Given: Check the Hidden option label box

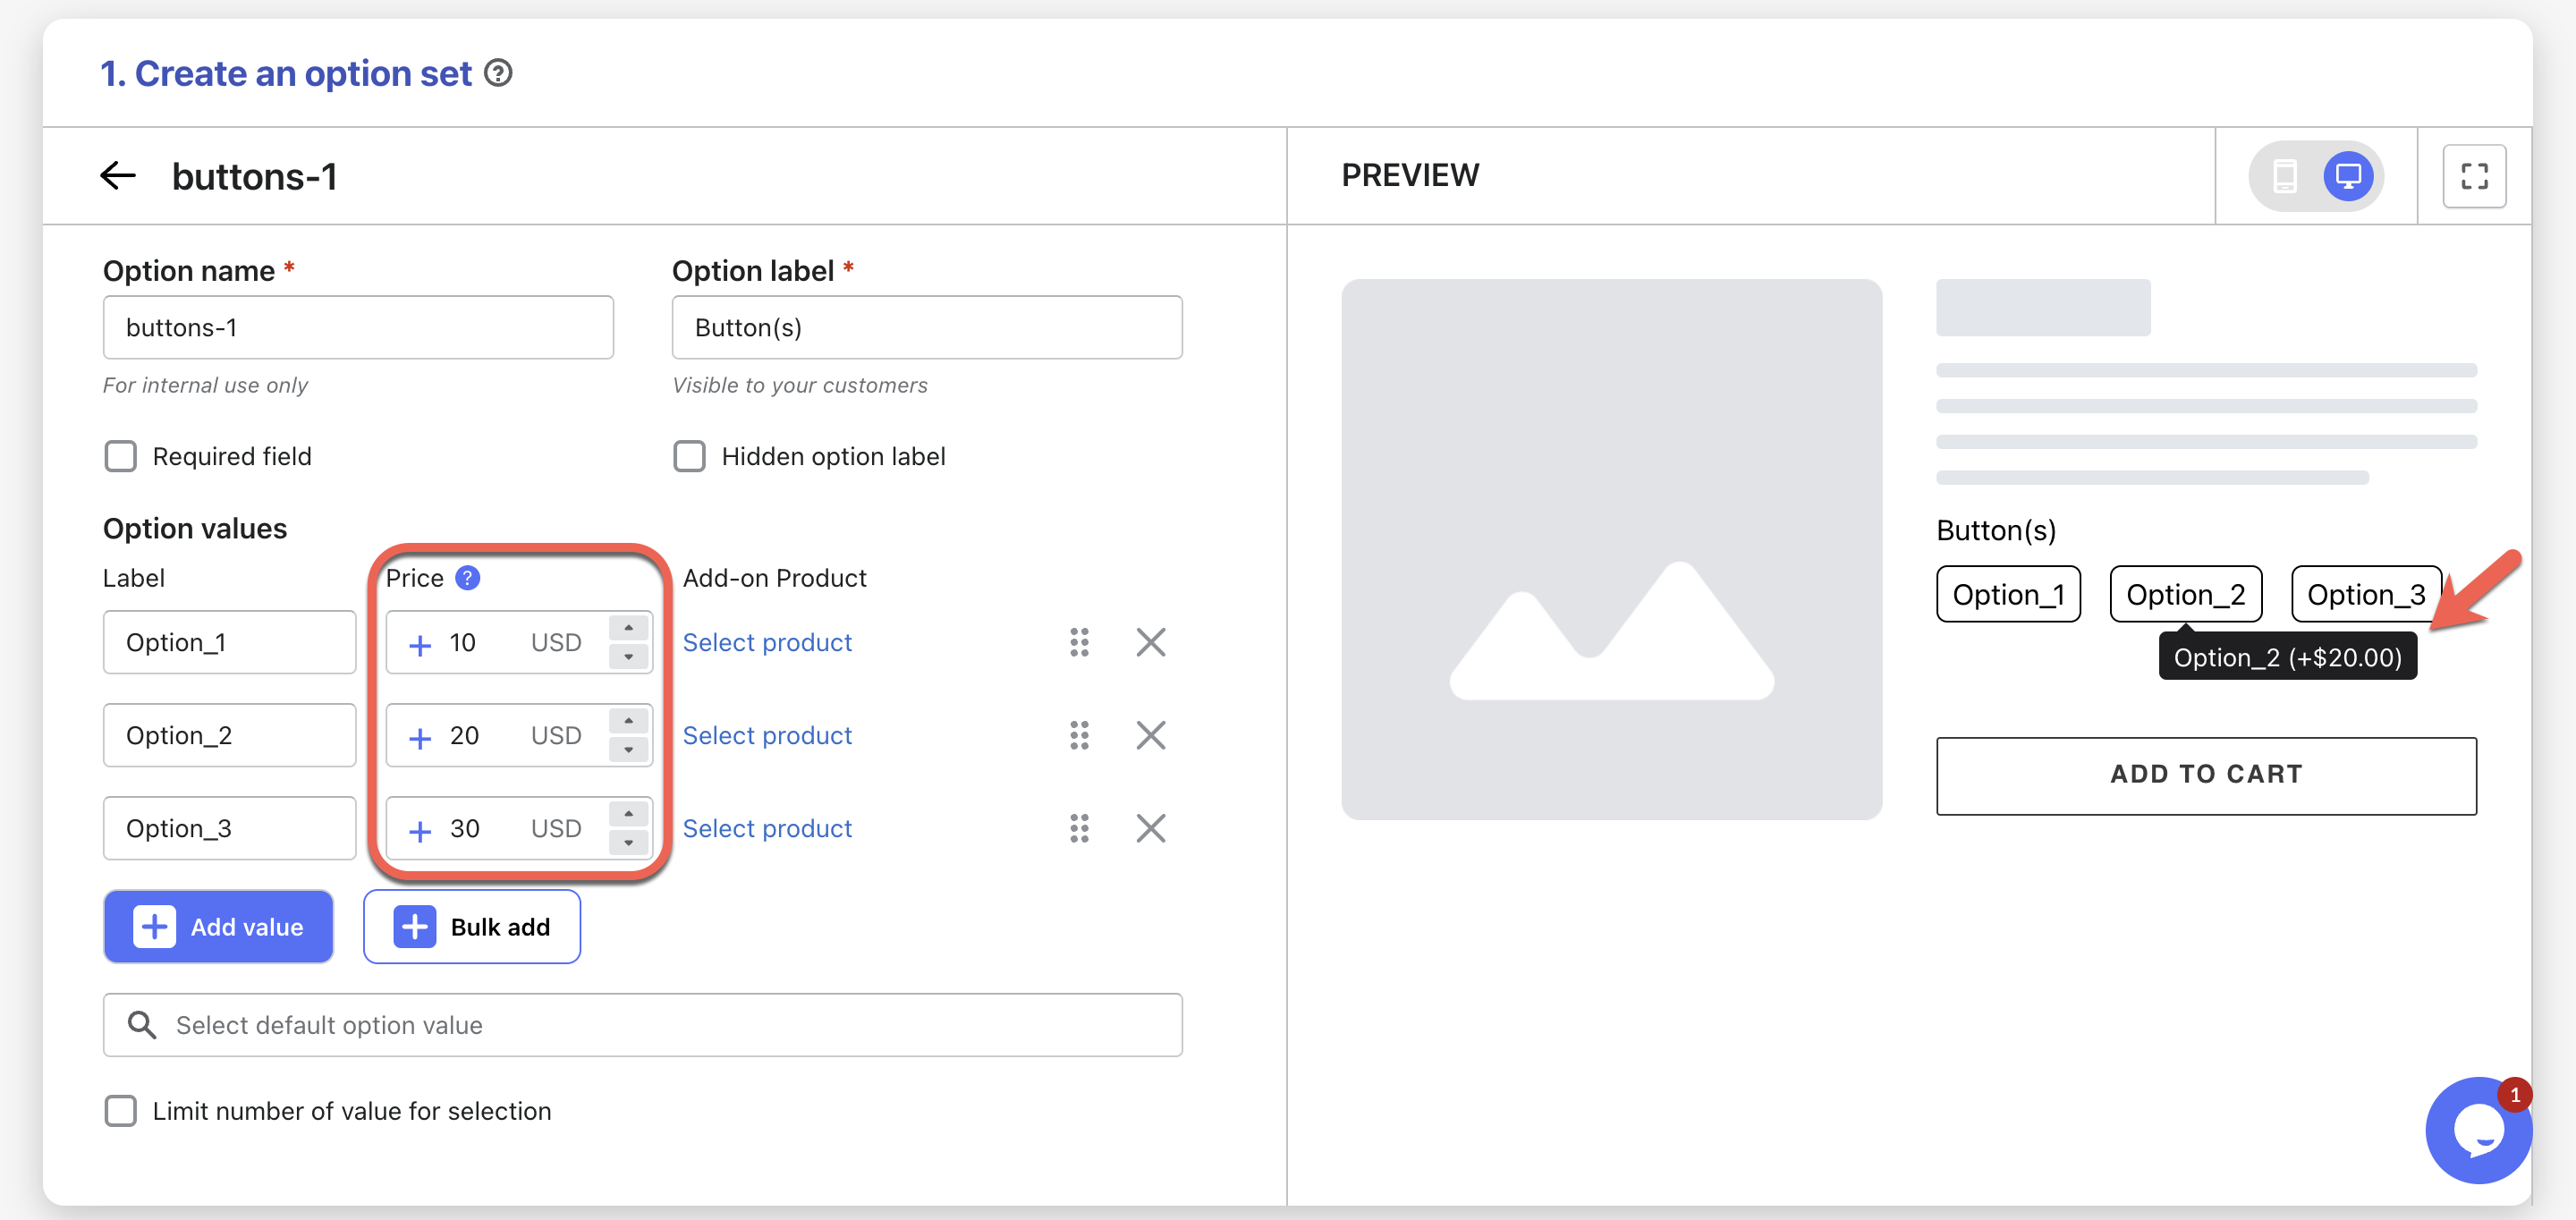Looking at the screenshot, I should click(689, 456).
